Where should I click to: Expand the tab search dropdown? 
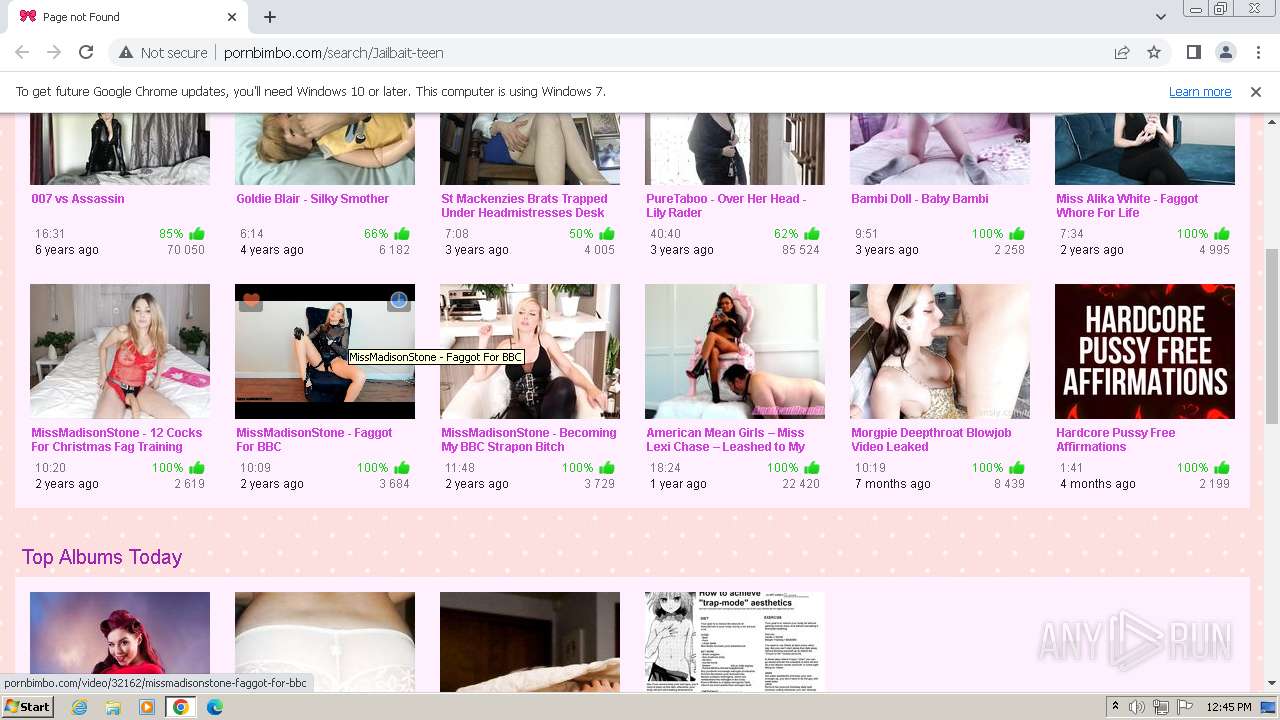coord(1160,17)
